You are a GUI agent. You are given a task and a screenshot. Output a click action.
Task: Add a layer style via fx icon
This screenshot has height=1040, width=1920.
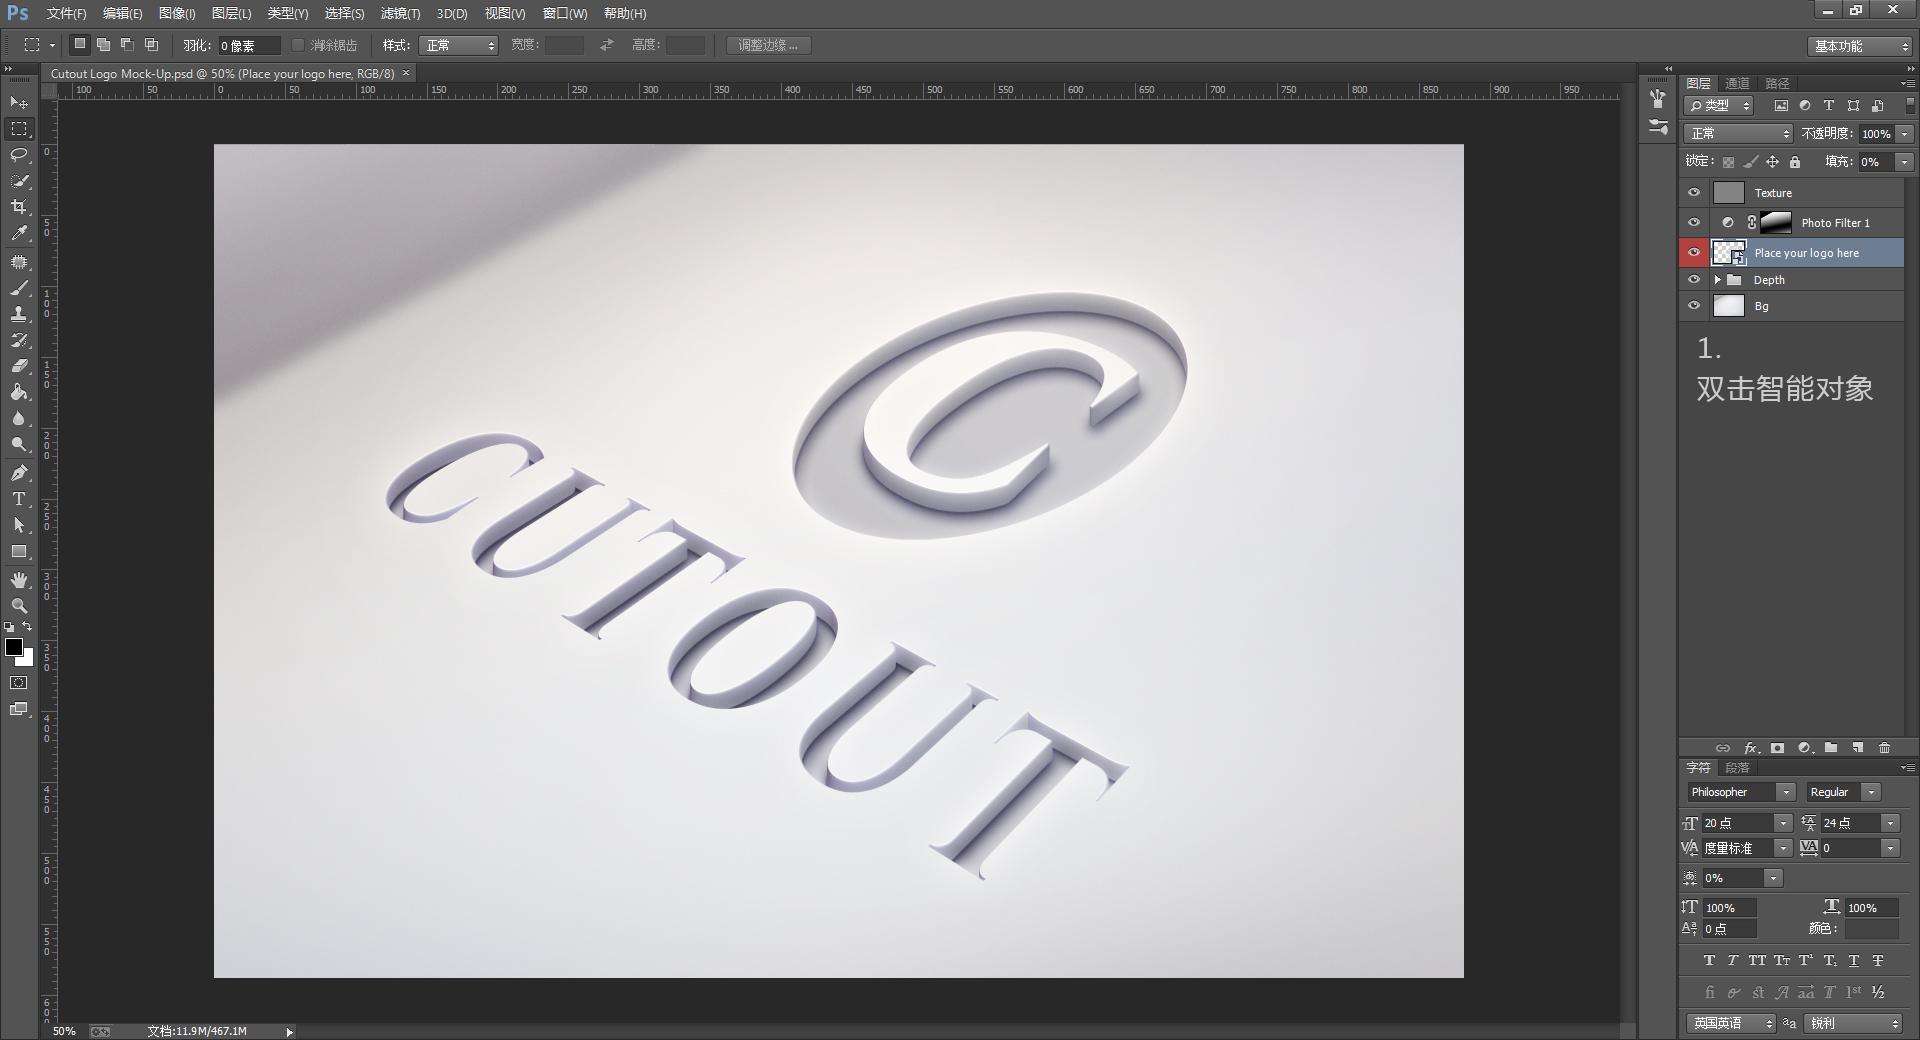coord(1751,748)
